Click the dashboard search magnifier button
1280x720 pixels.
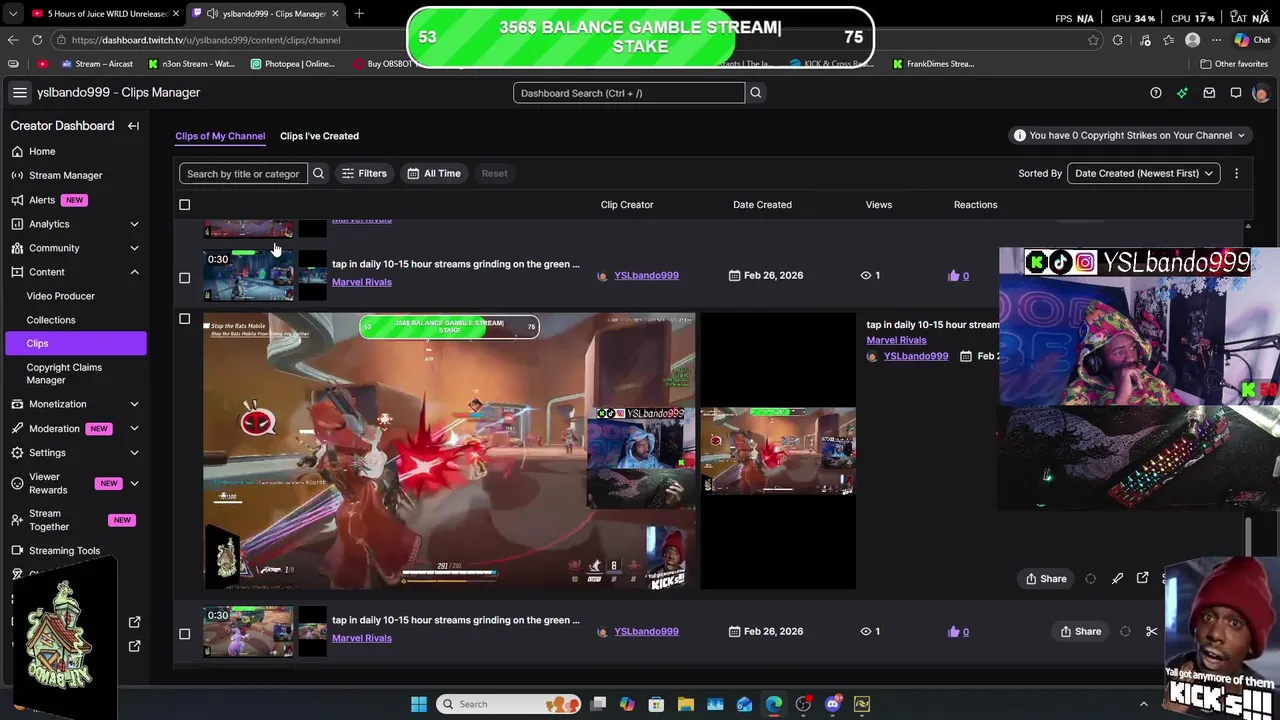[756, 93]
